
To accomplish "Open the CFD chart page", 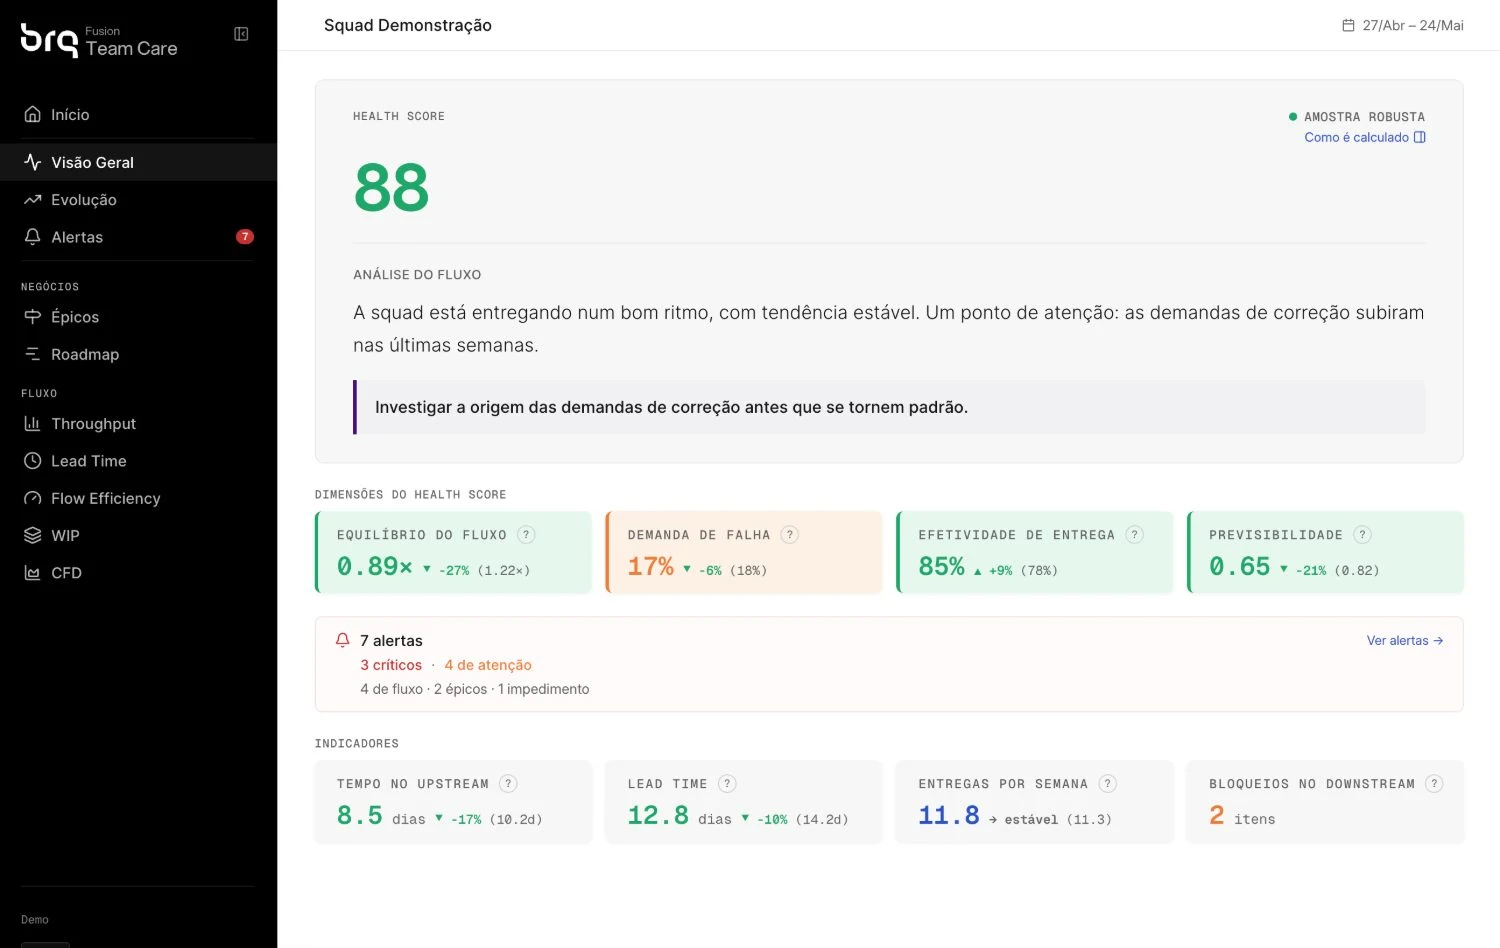I will coord(138,573).
